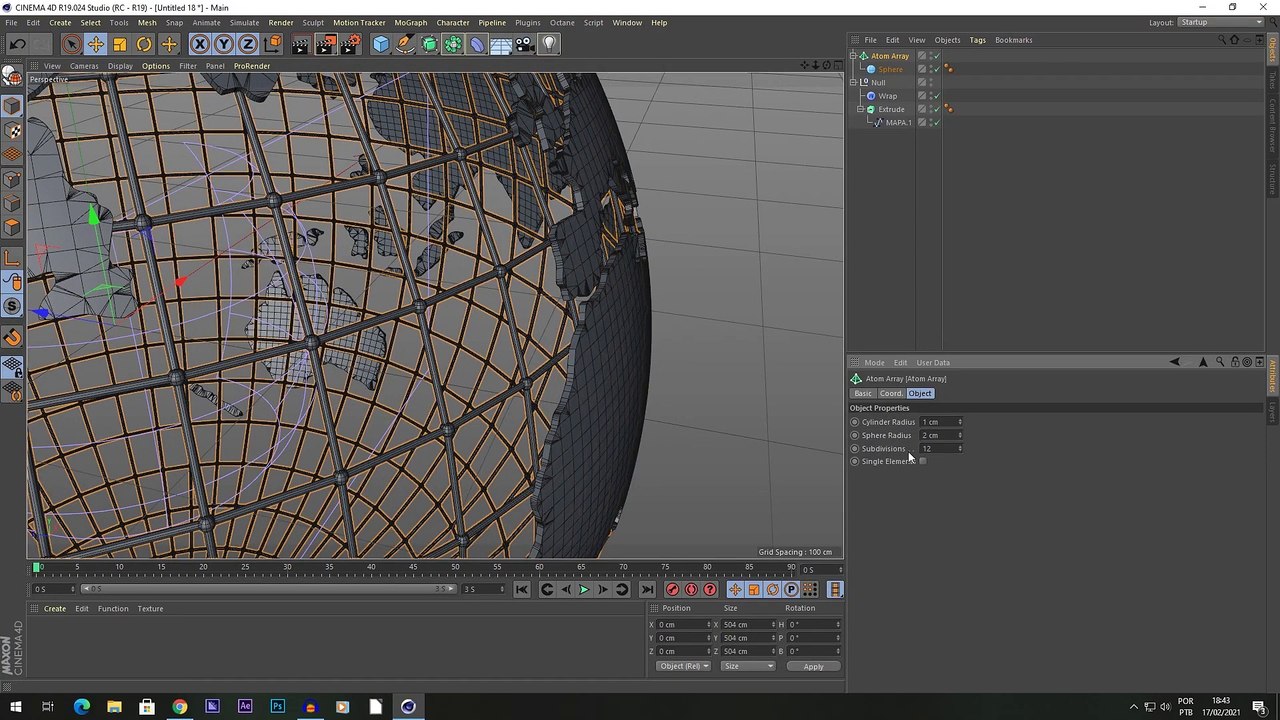The width and height of the screenshot is (1280, 720).
Task: Select the MAPA.1 spline object
Action: click(x=898, y=122)
